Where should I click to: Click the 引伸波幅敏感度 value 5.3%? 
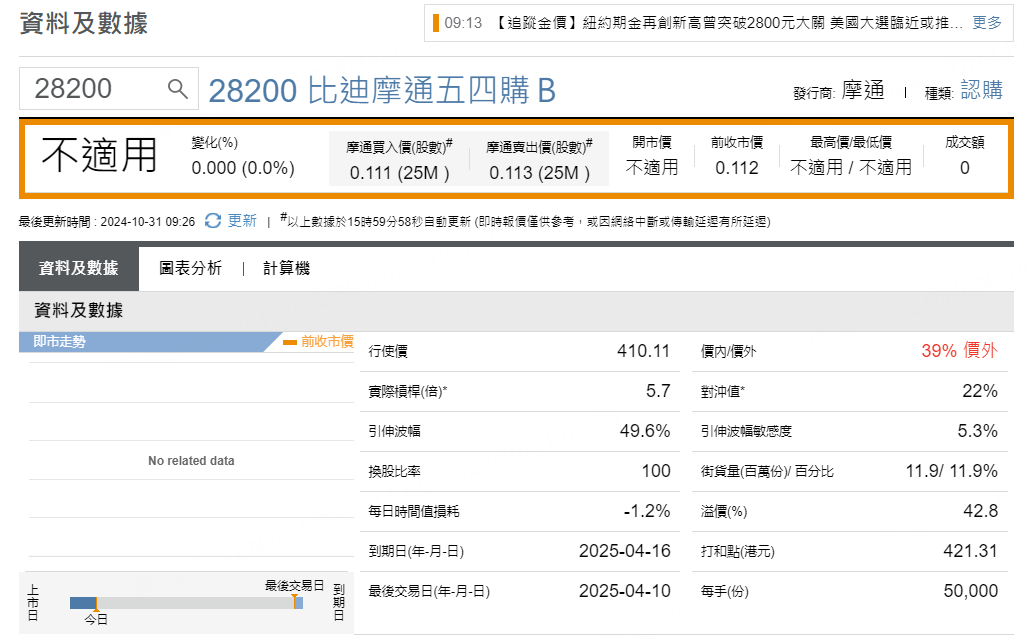[977, 431]
